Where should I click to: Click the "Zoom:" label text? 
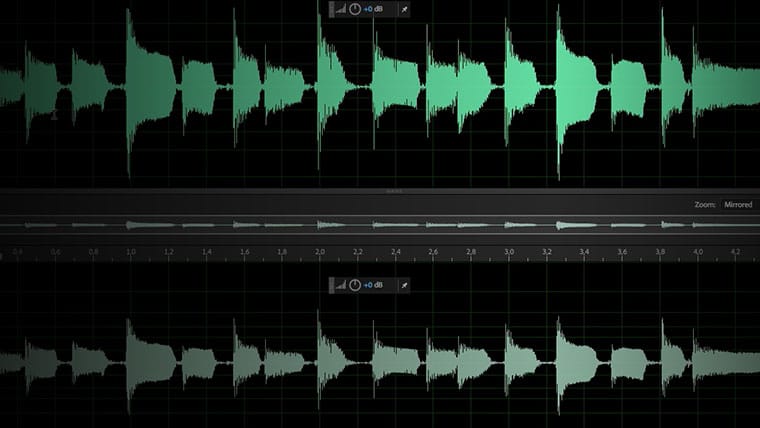(x=705, y=205)
